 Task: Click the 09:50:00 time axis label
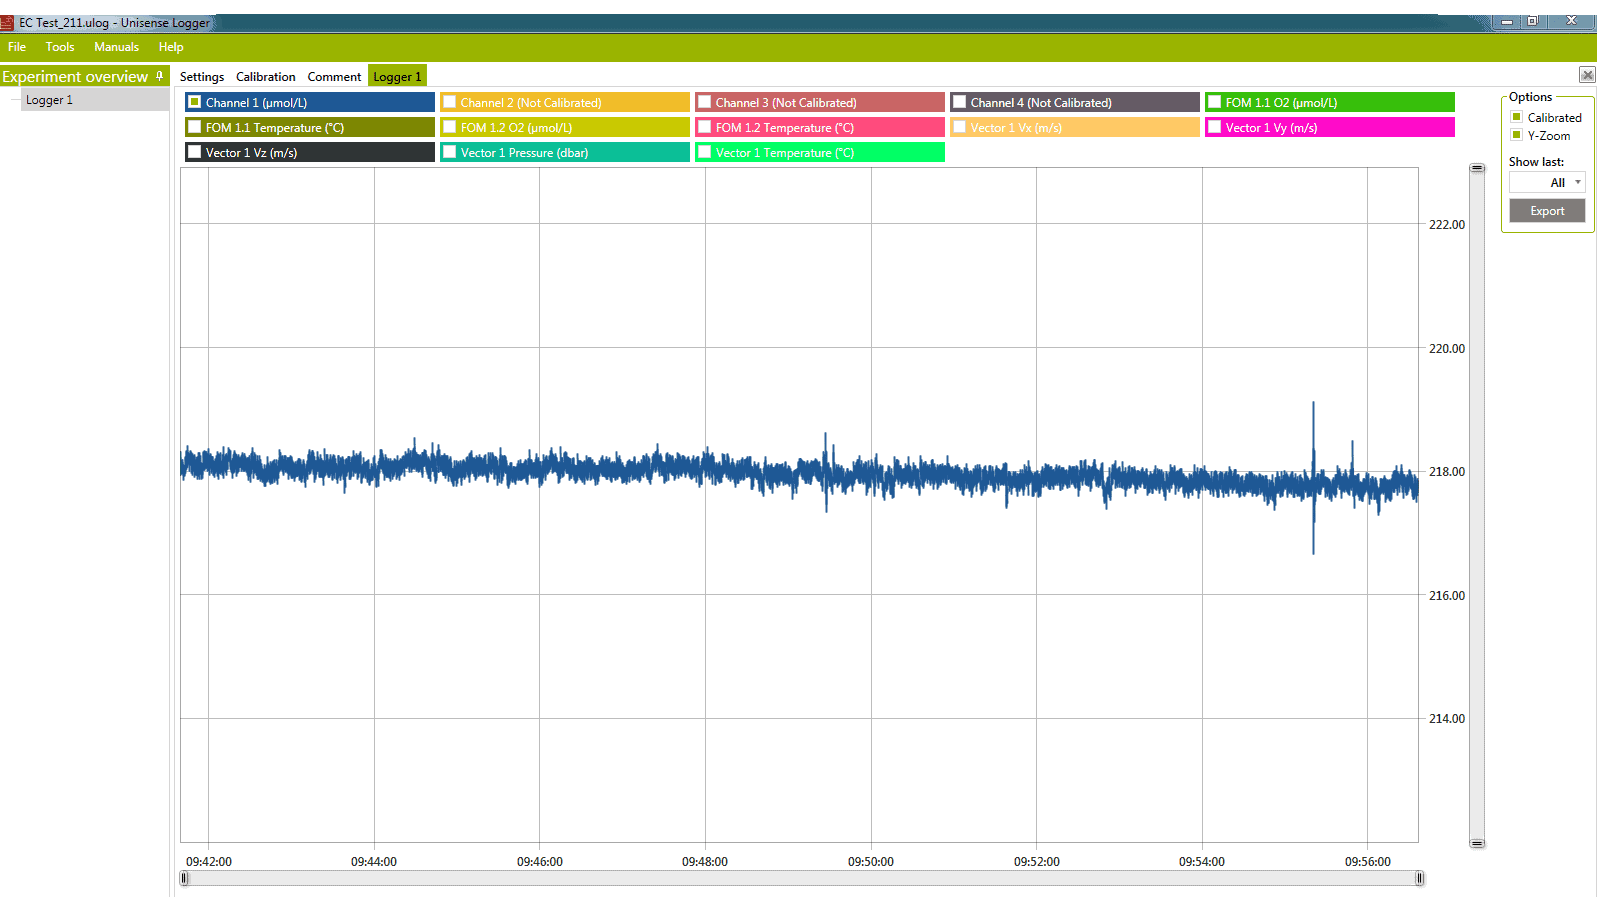pos(871,862)
